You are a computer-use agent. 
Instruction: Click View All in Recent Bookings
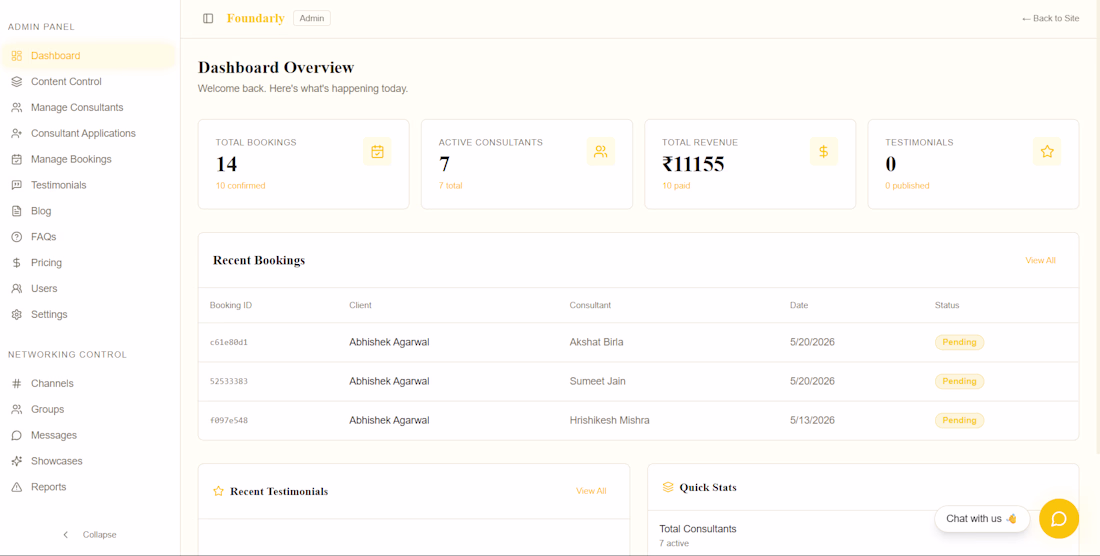pos(1040,260)
